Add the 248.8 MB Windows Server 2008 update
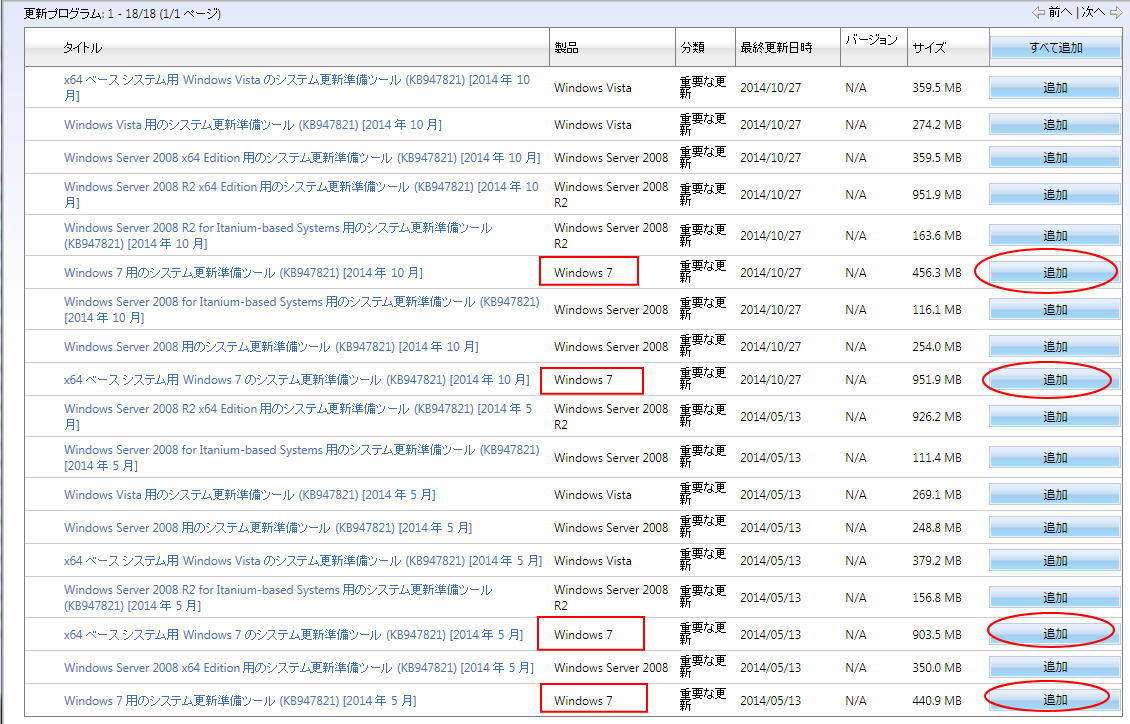Viewport: 1130px width, 724px height. click(x=1055, y=528)
